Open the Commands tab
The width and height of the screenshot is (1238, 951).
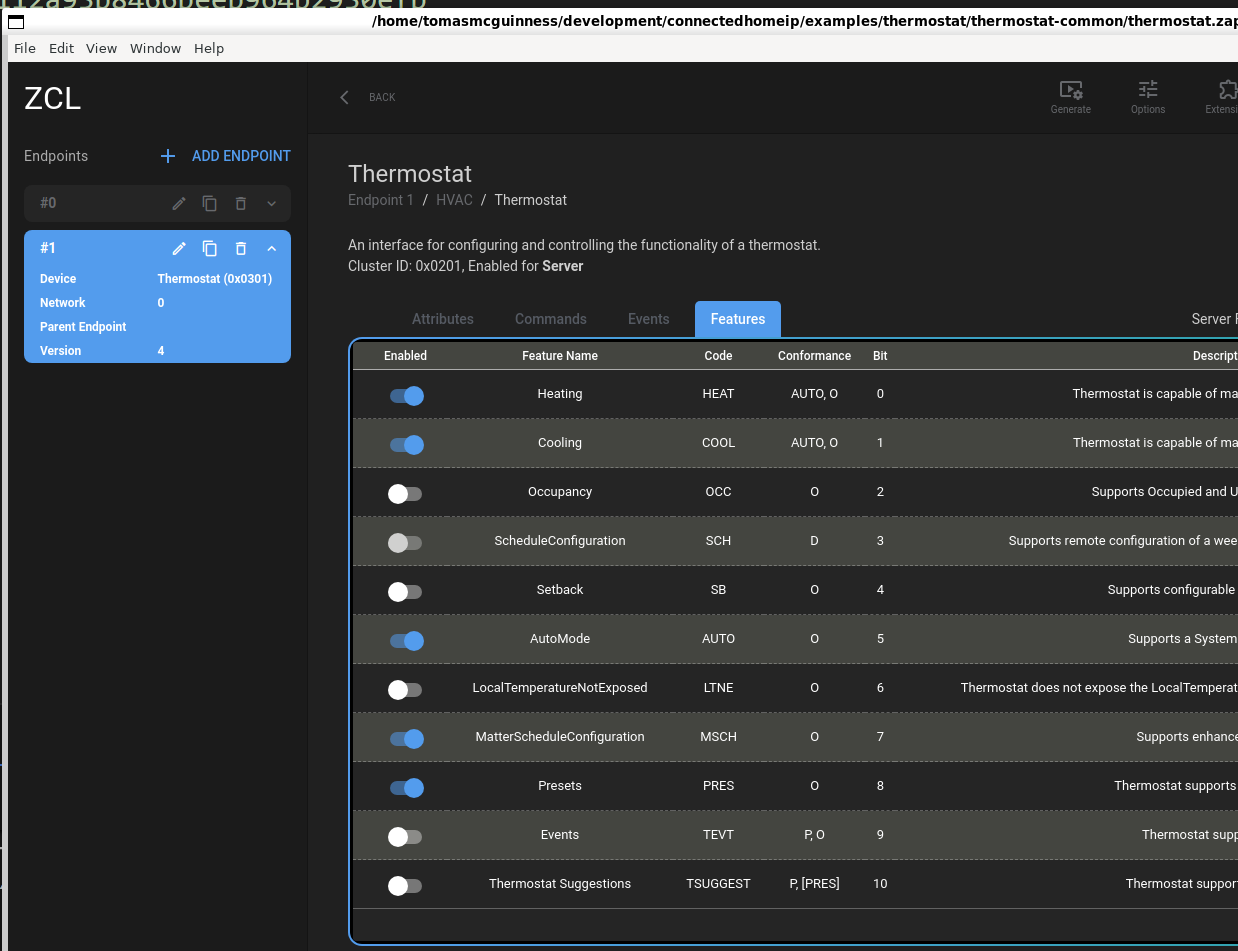tap(550, 319)
